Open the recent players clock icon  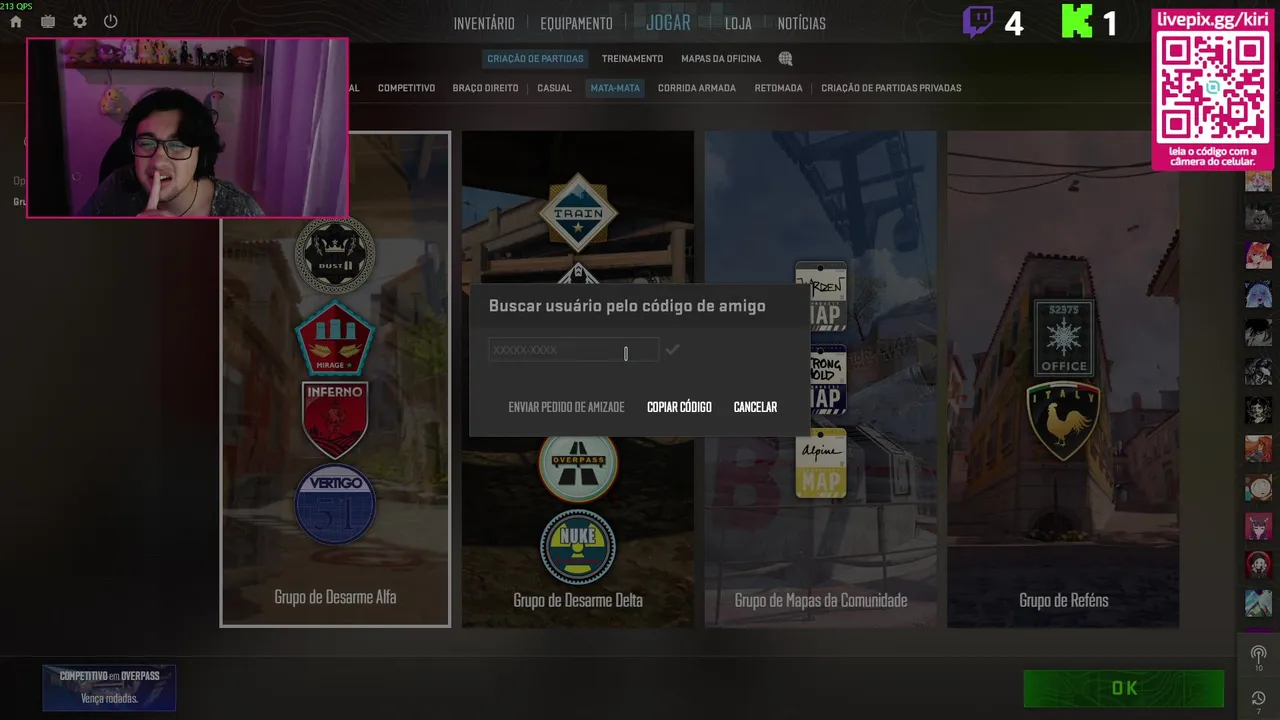point(1258,699)
